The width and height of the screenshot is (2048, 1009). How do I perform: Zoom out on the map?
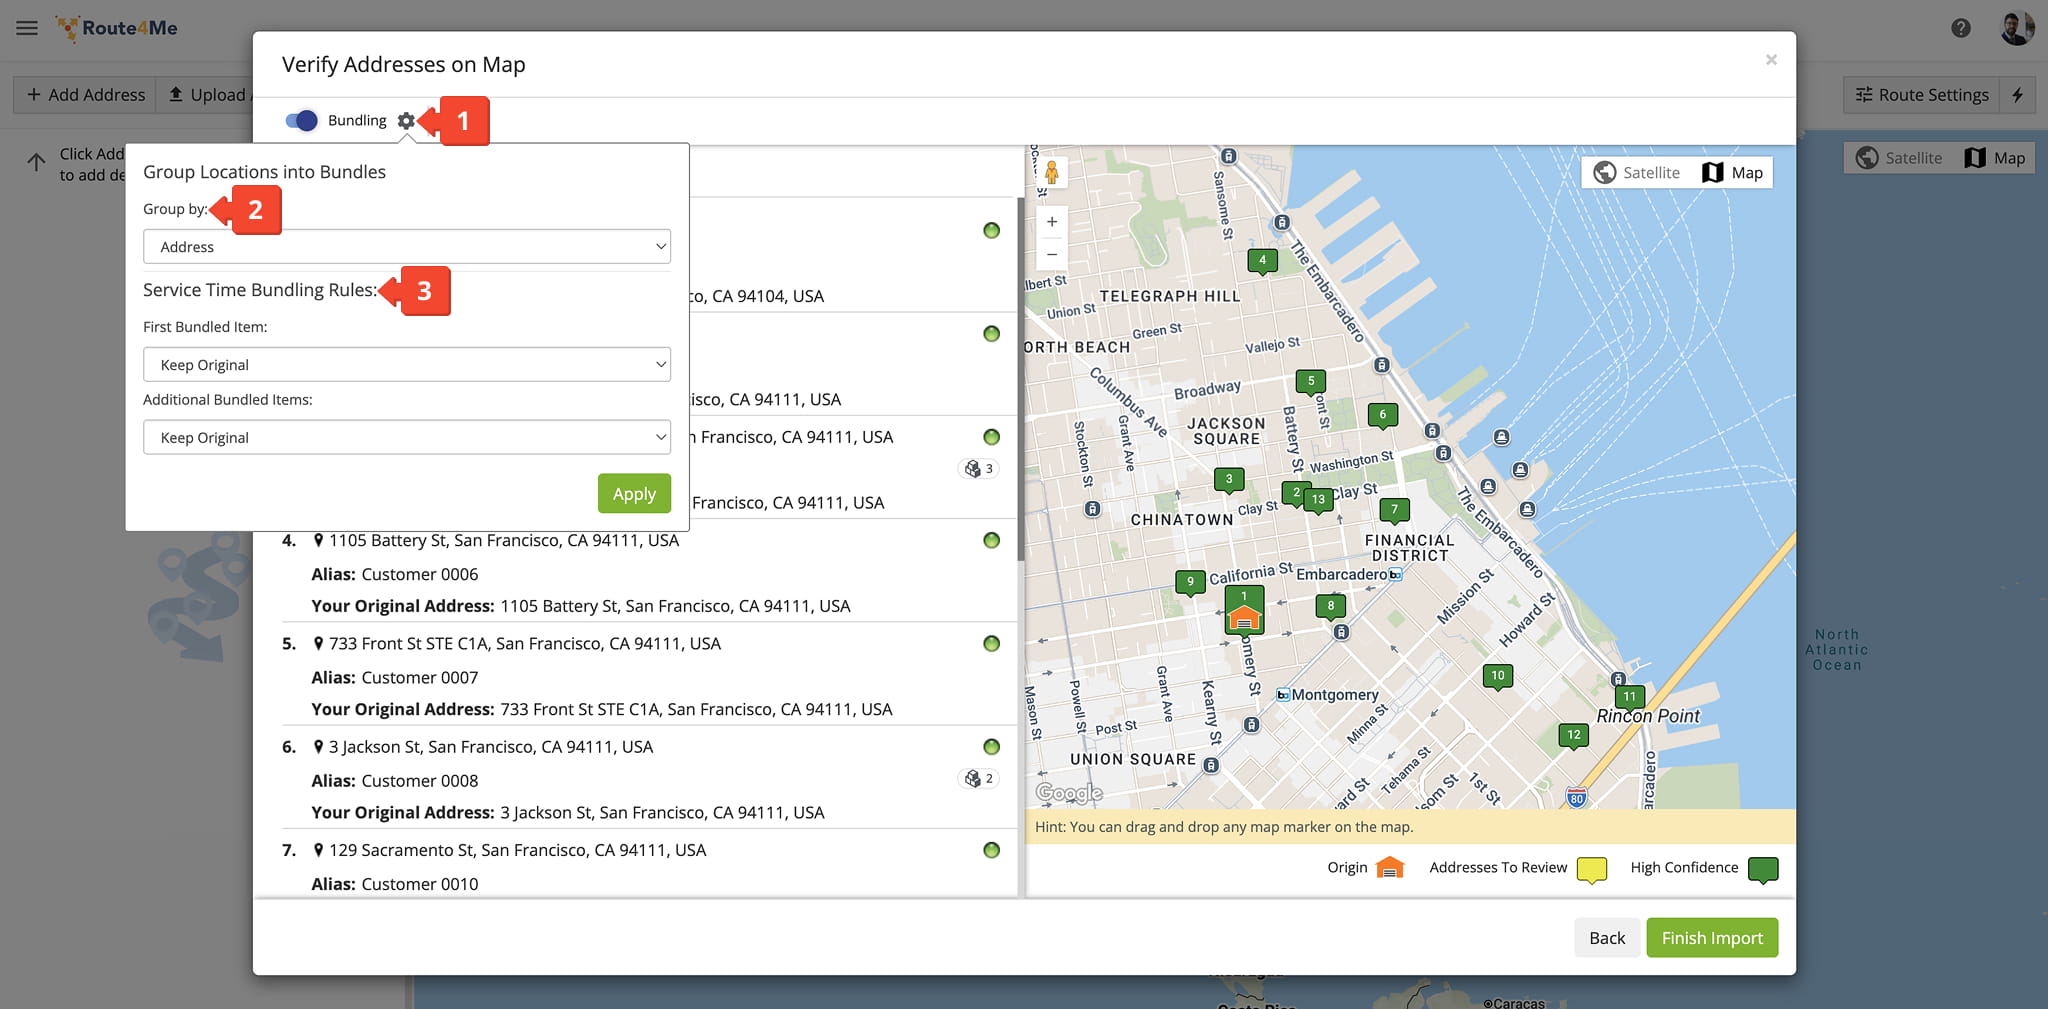tap(1052, 255)
